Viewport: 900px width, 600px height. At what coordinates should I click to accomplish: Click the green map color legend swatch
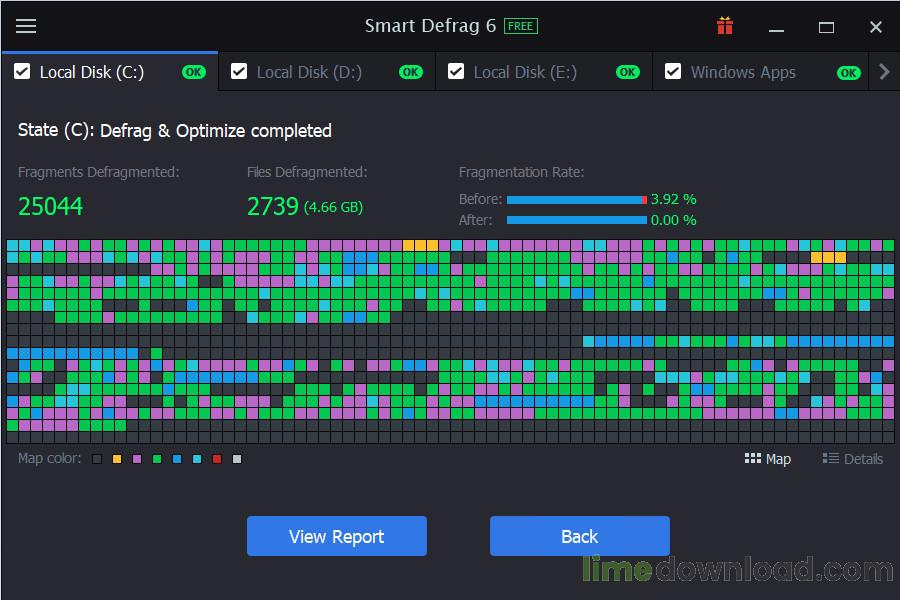[x=156, y=459]
